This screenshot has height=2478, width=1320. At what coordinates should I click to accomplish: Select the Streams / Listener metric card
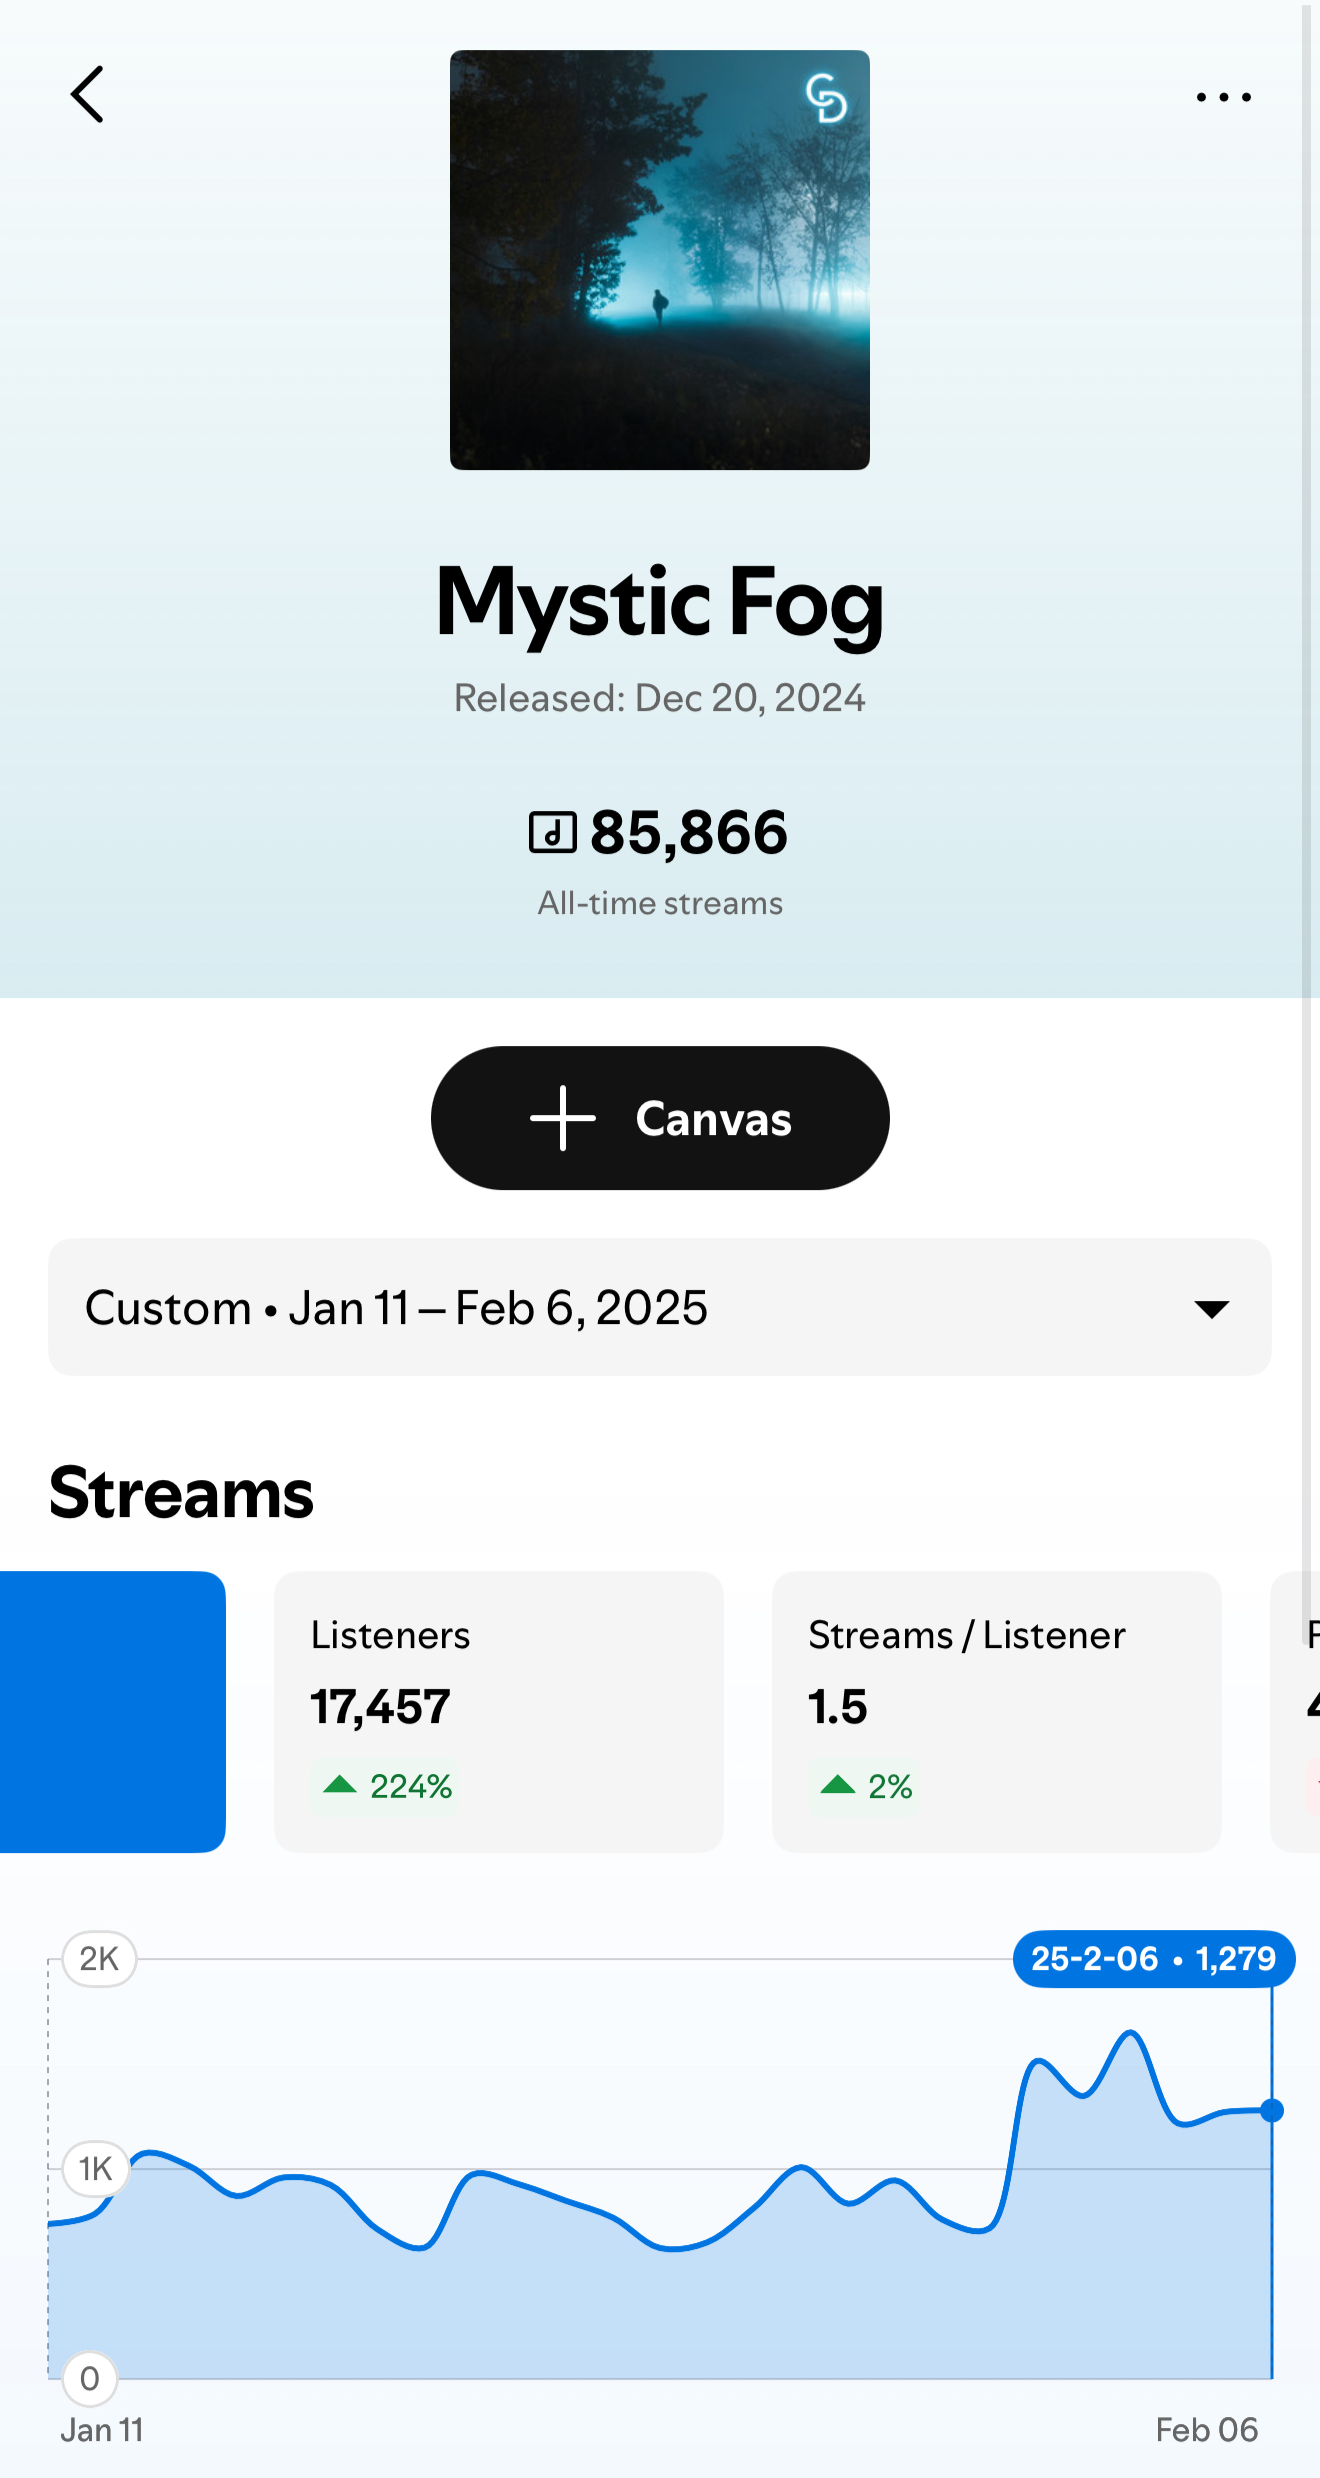[x=996, y=1711]
